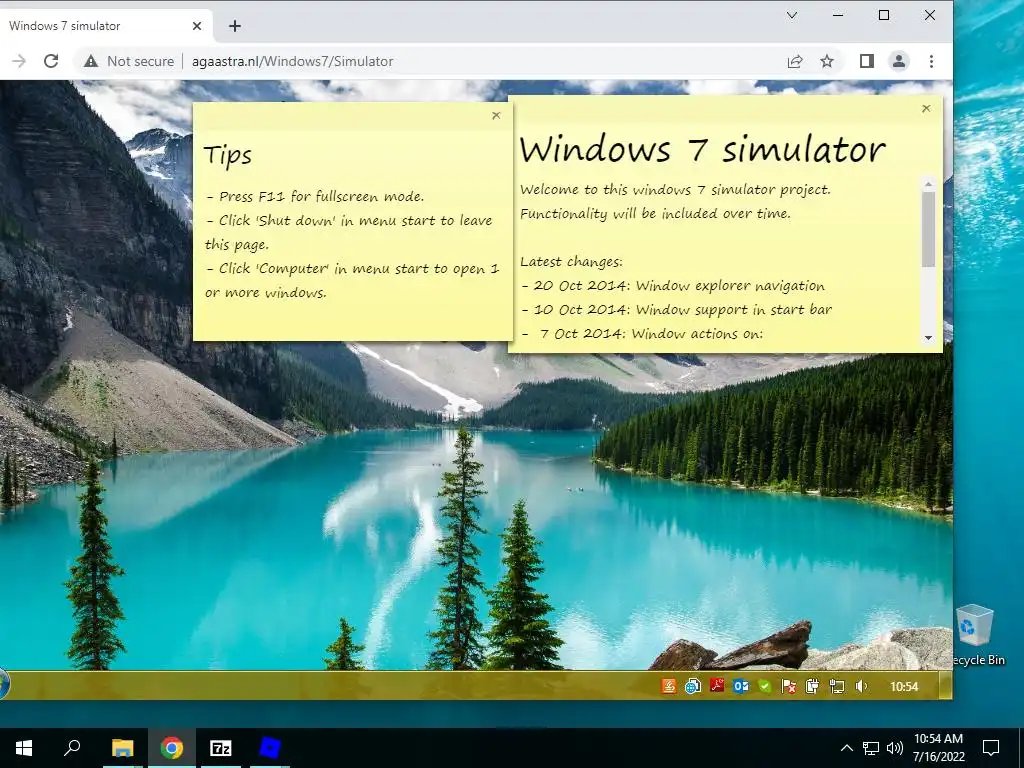Viewport: 1024px width, 768px height.
Task: Open Windows 10 Start button
Action: point(24,748)
